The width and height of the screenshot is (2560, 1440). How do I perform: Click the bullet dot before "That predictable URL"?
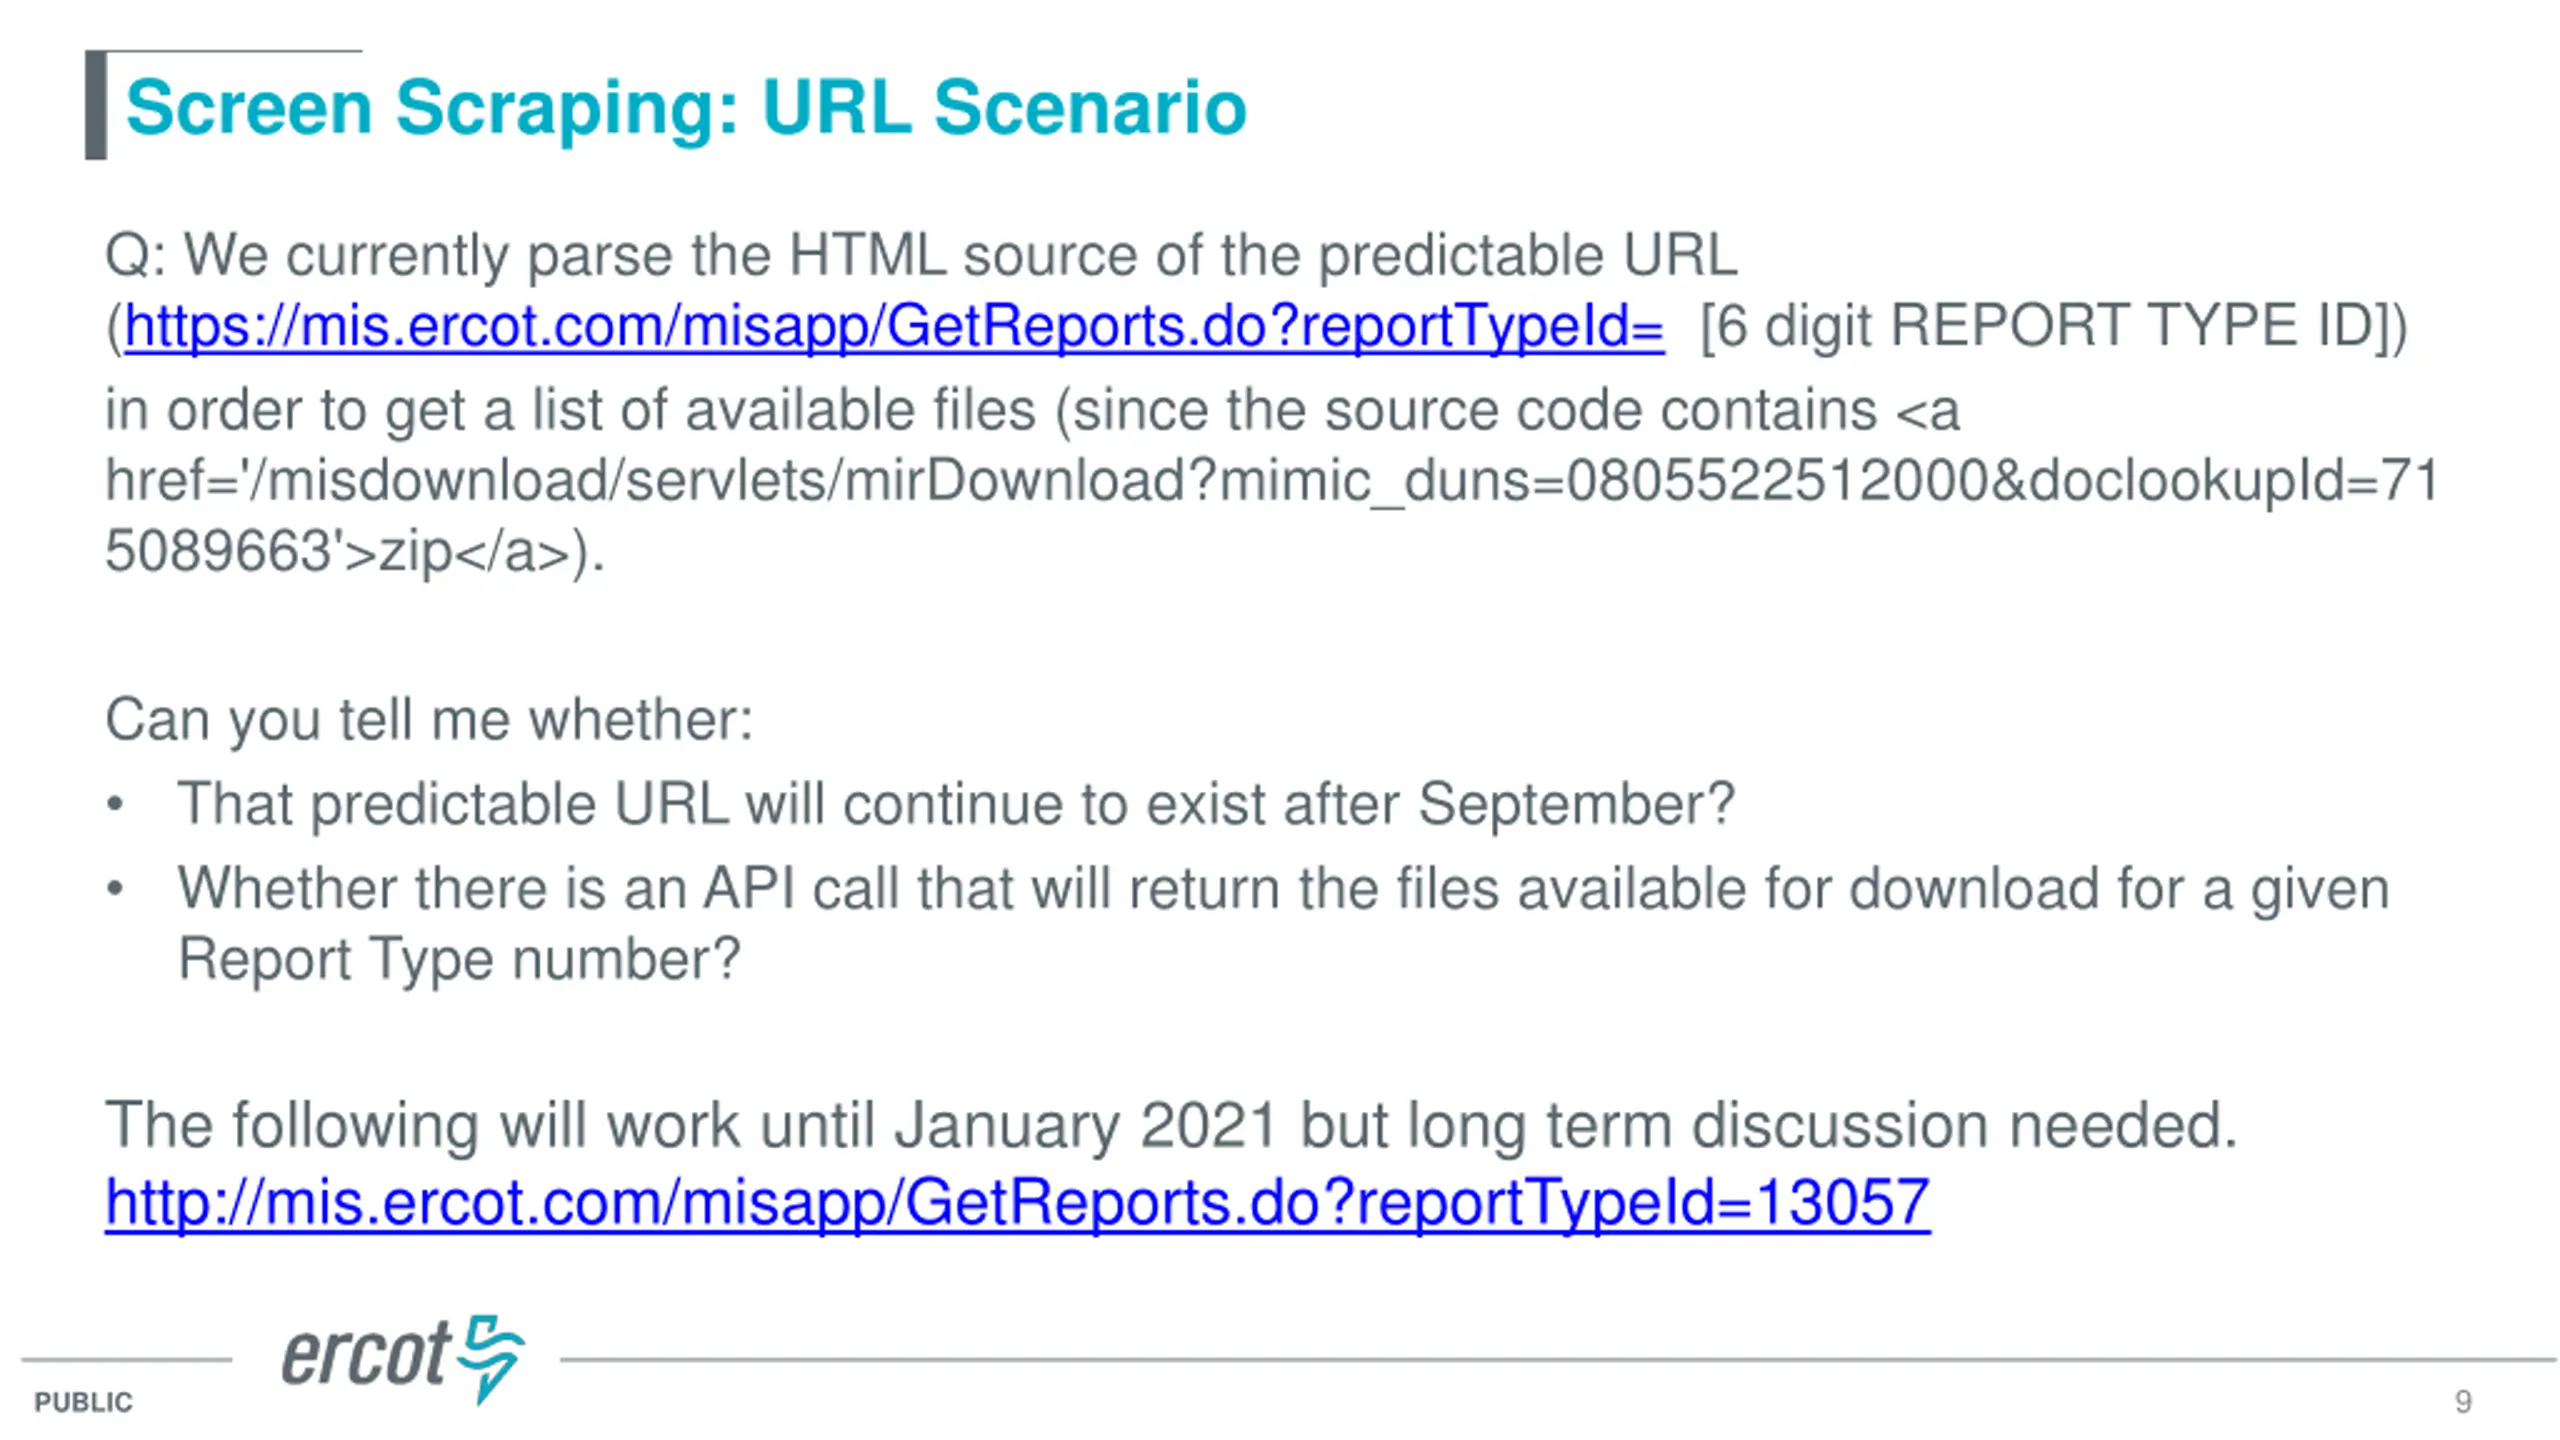coord(116,804)
